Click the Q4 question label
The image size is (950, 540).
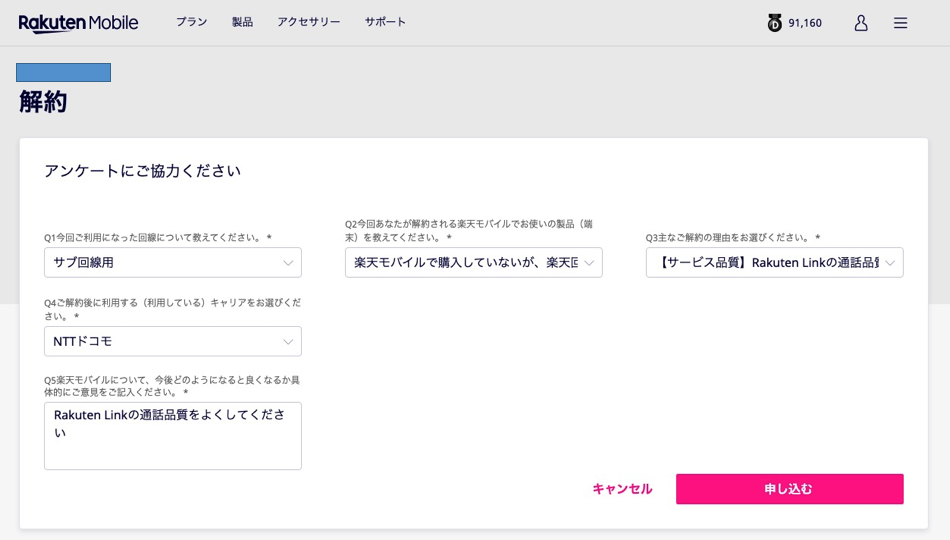(x=172, y=309)
